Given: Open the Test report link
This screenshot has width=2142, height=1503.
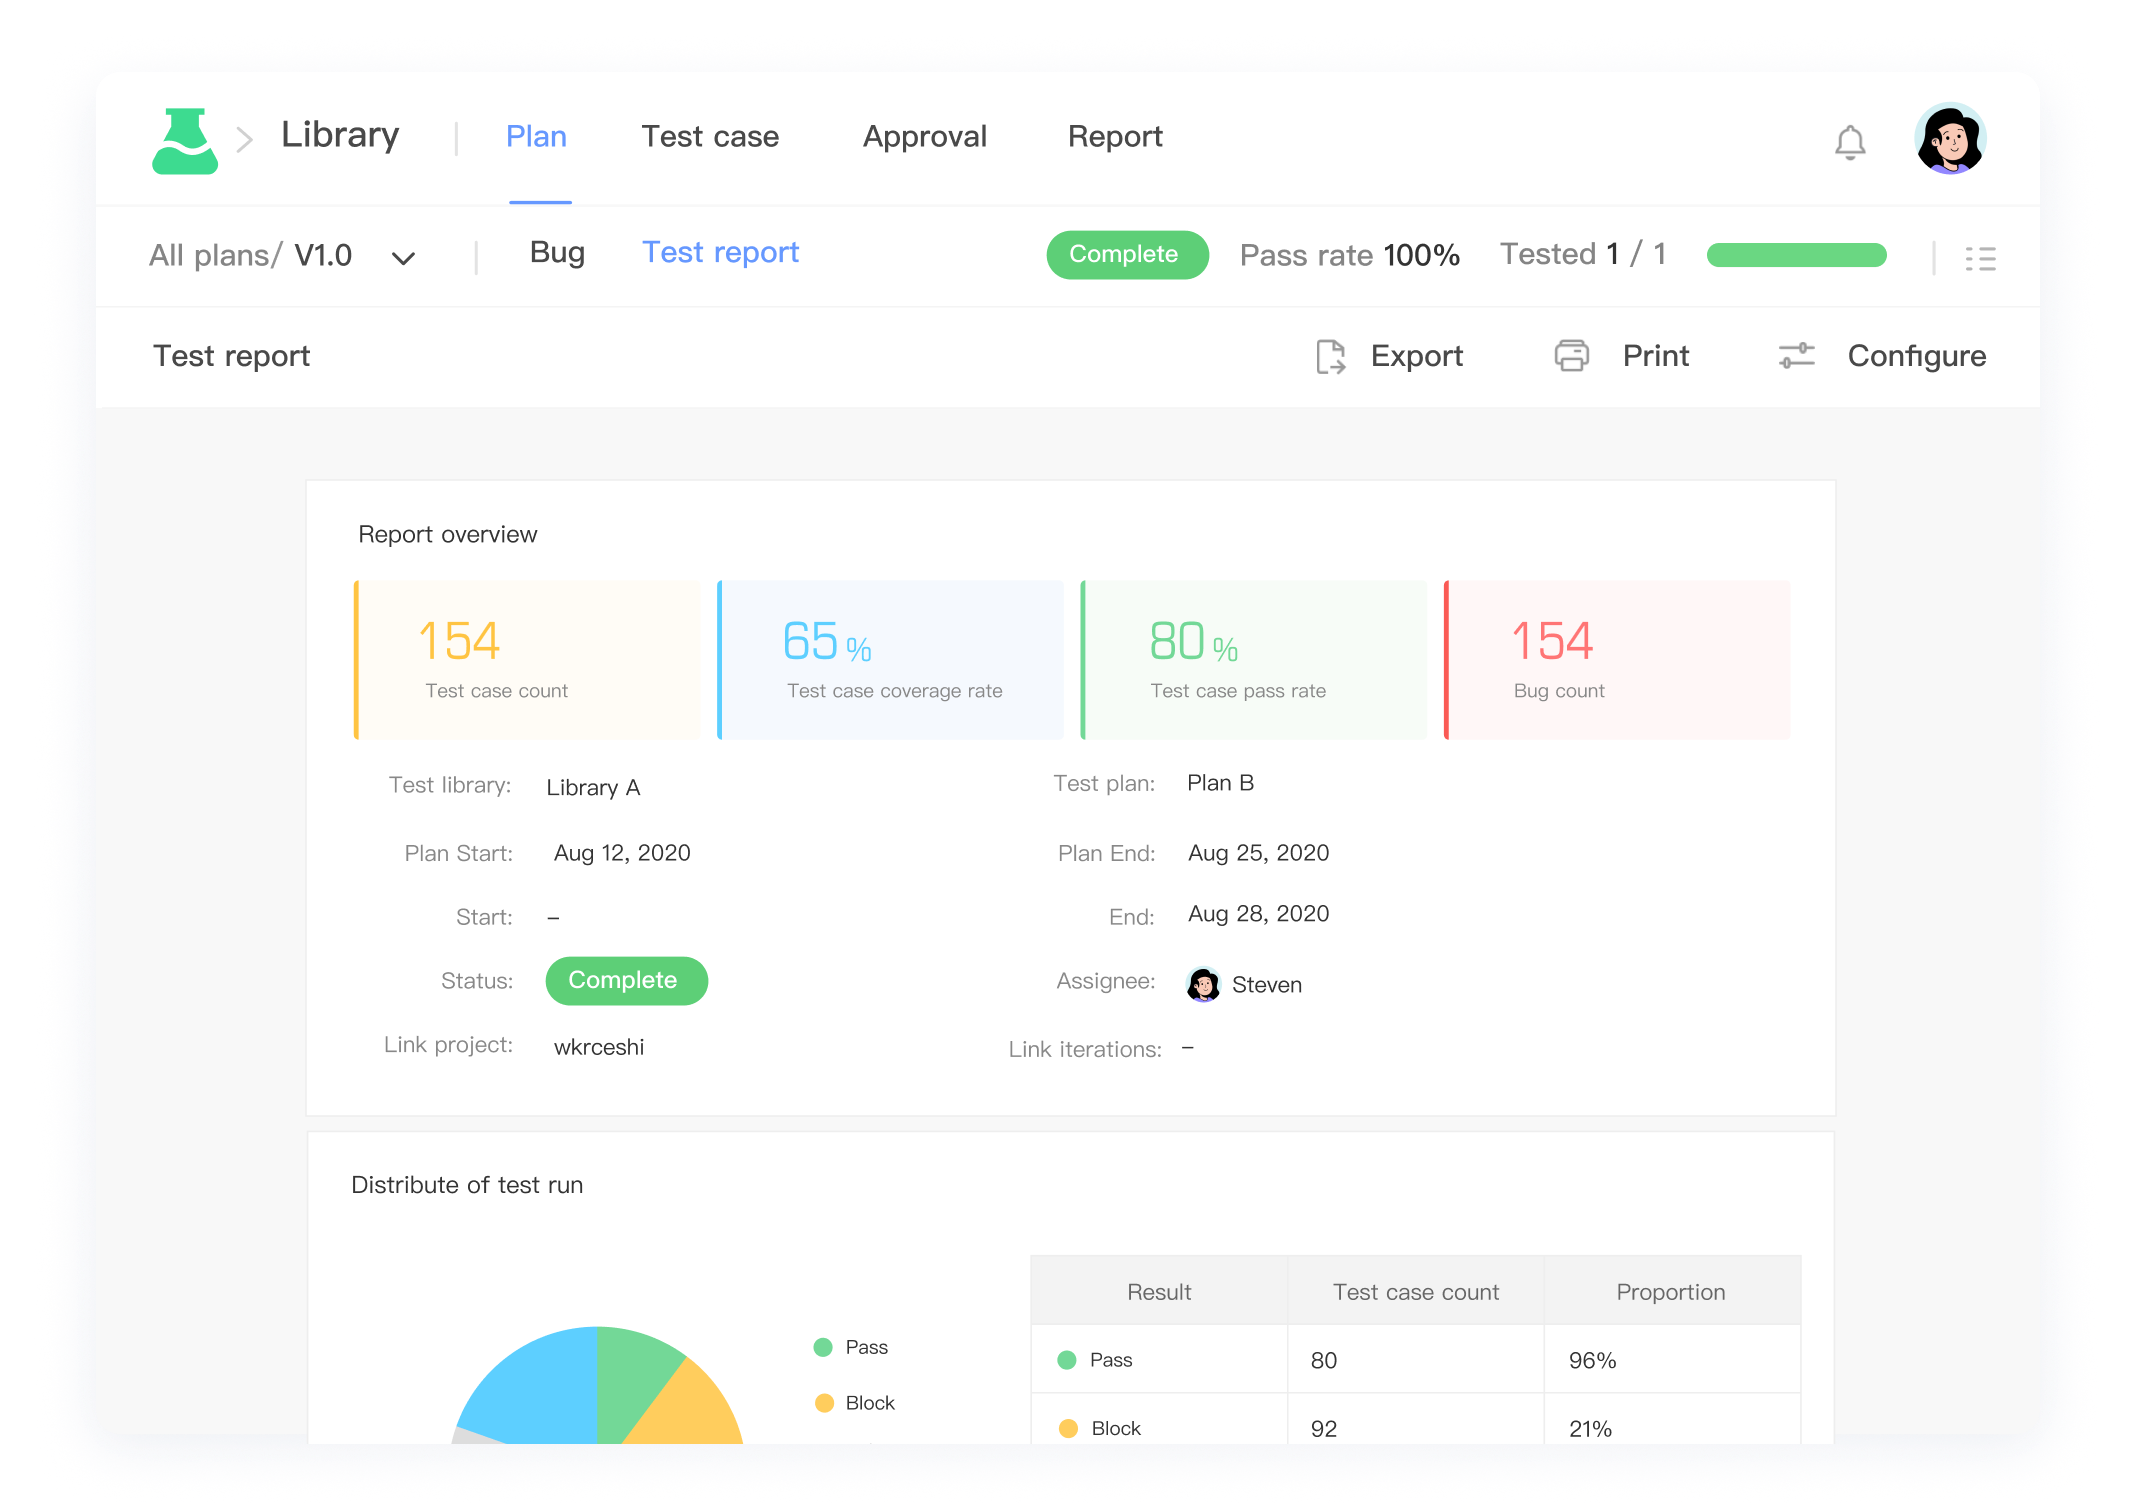Looking at the screenshot, I should [720, 252].
